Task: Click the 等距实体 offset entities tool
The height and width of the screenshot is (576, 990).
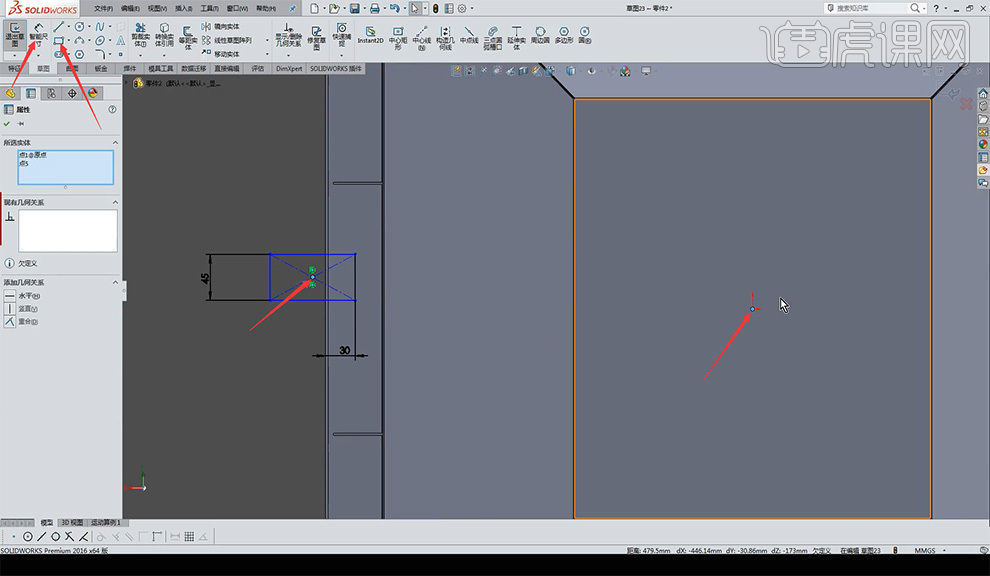Action: (188, 37)
